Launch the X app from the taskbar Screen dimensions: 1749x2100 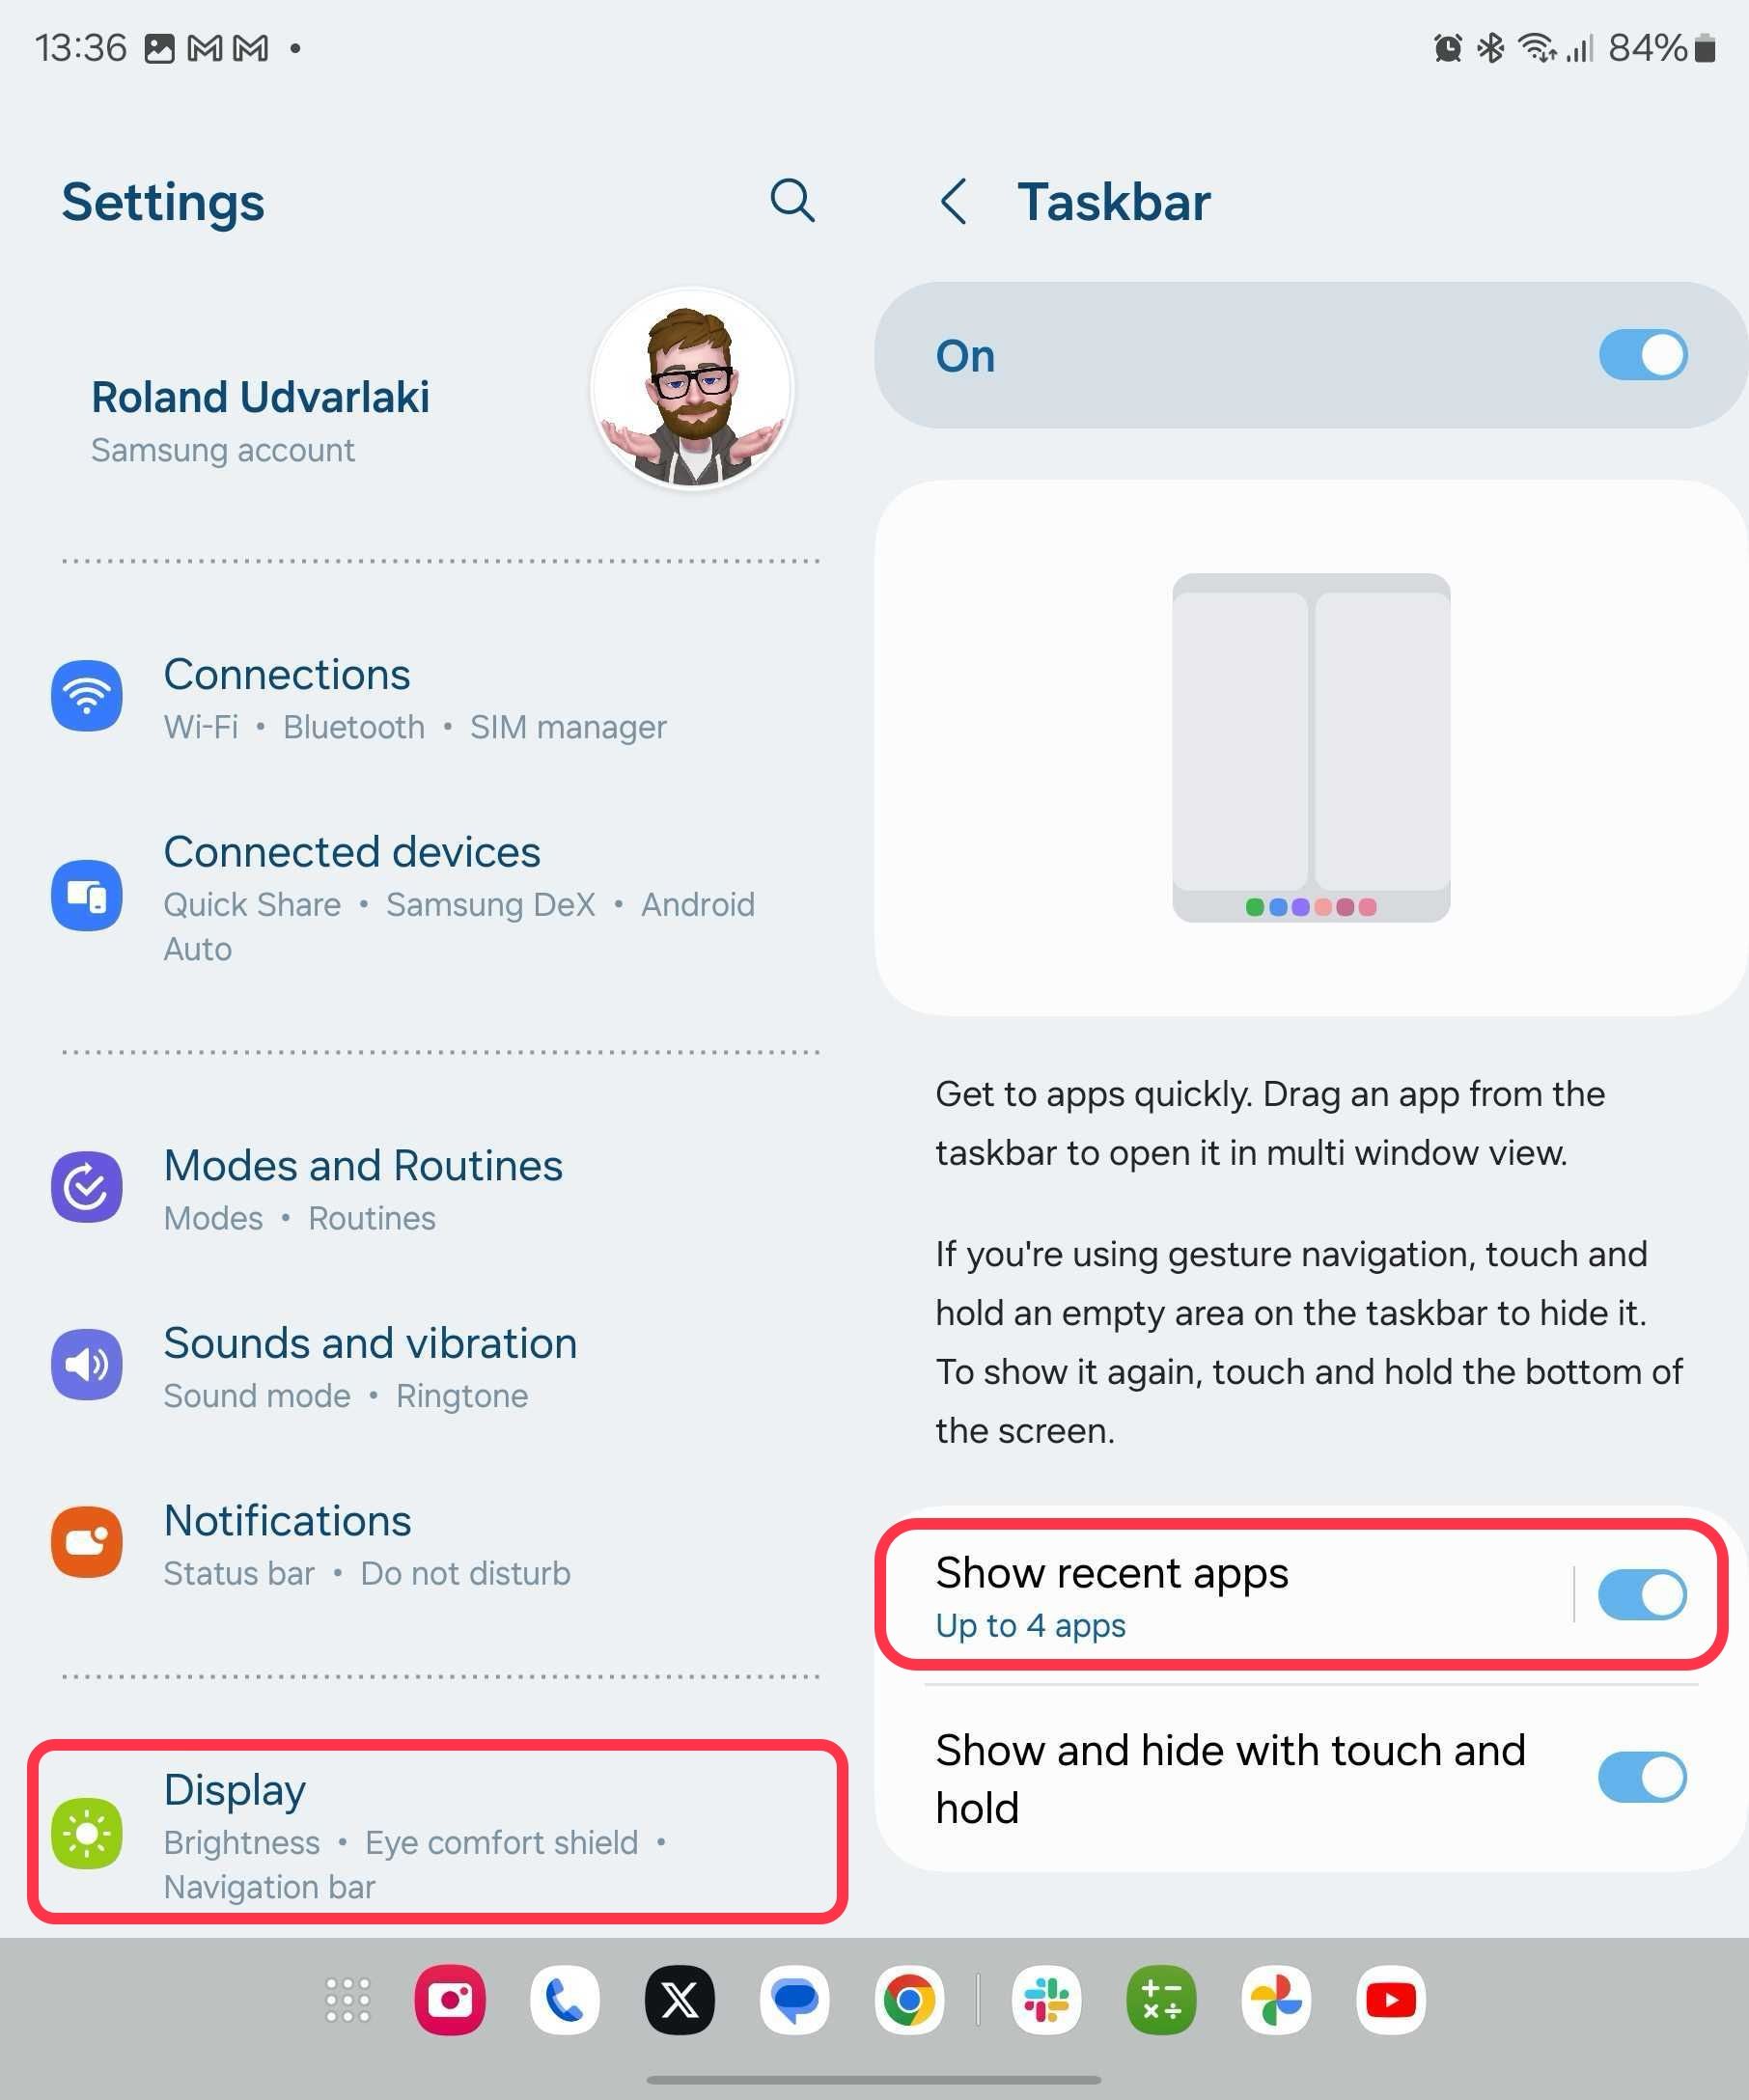point(680,2000)
